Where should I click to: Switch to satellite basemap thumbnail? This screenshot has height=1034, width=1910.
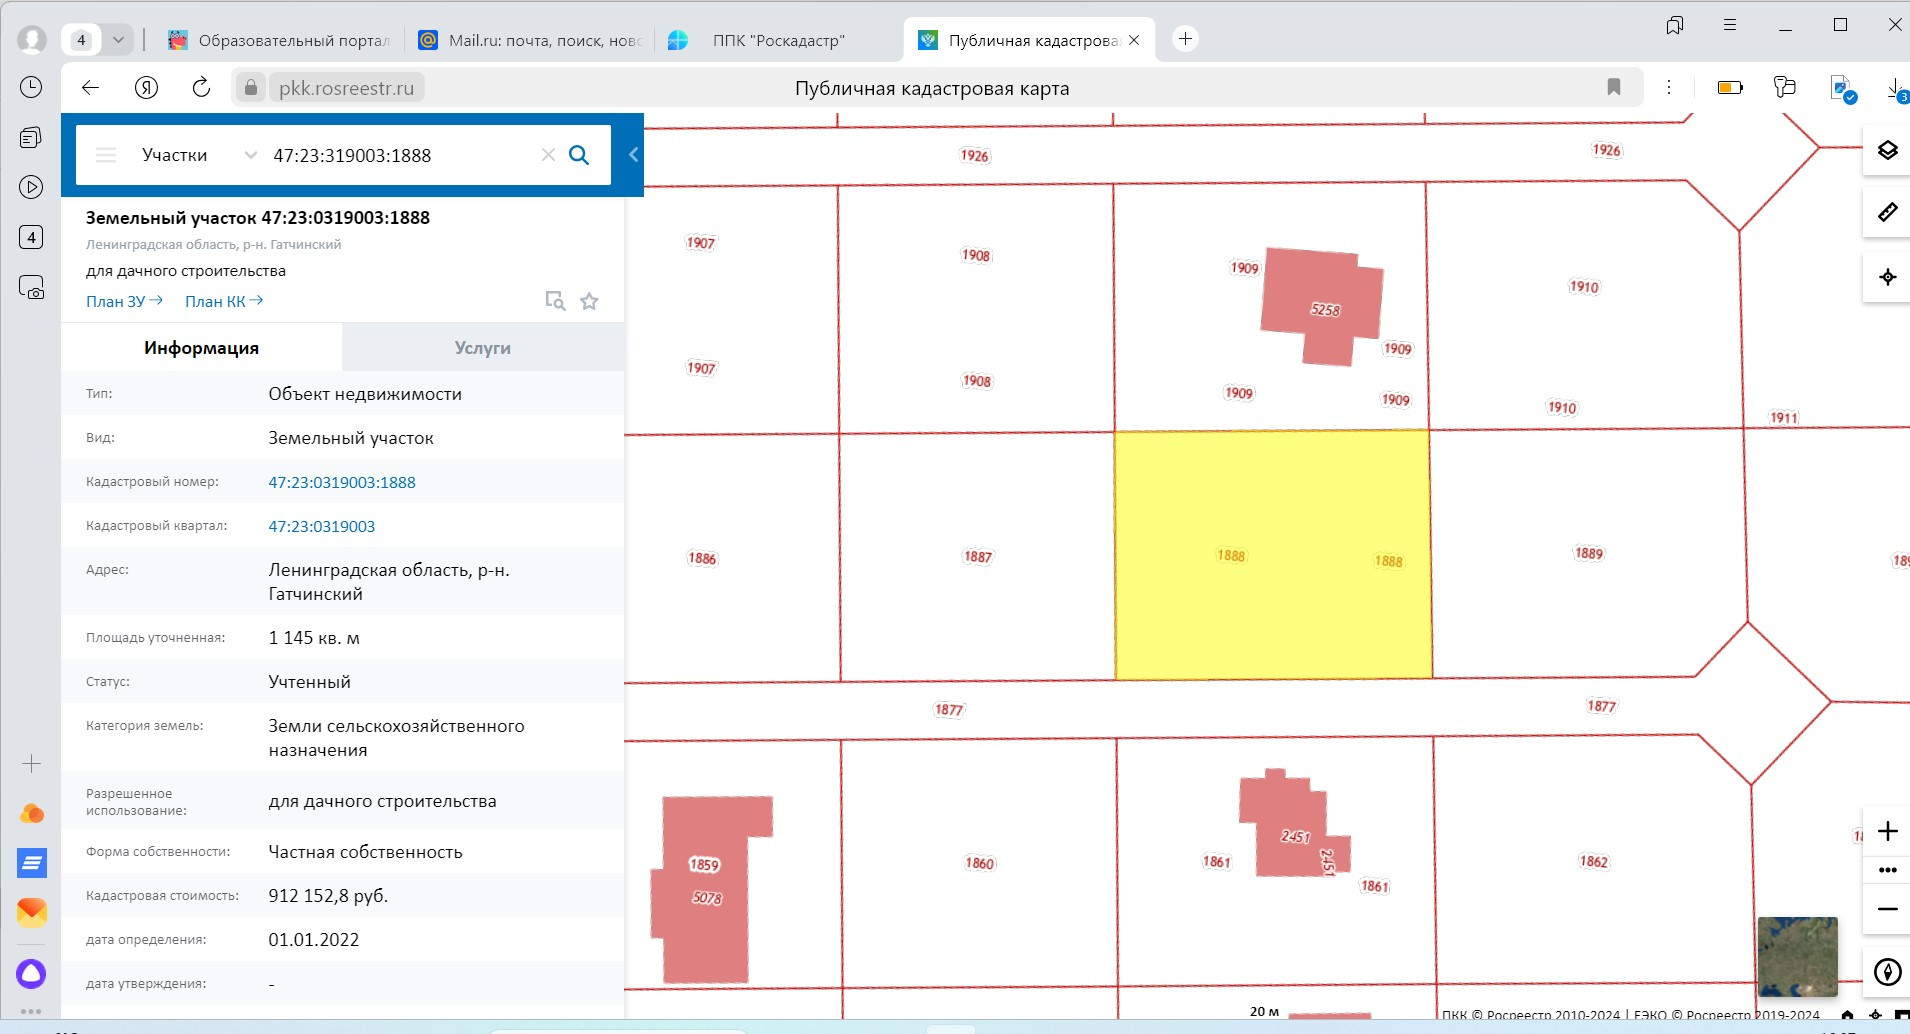coord(1797,957)
